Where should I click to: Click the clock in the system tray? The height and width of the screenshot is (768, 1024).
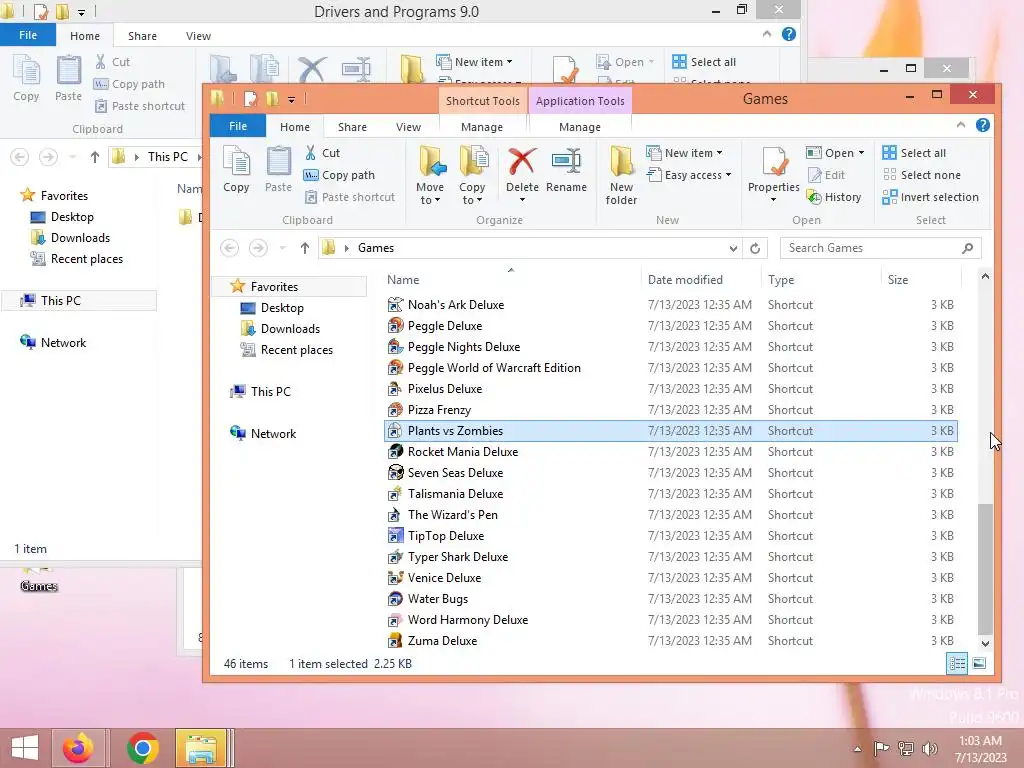click(980, 749)
